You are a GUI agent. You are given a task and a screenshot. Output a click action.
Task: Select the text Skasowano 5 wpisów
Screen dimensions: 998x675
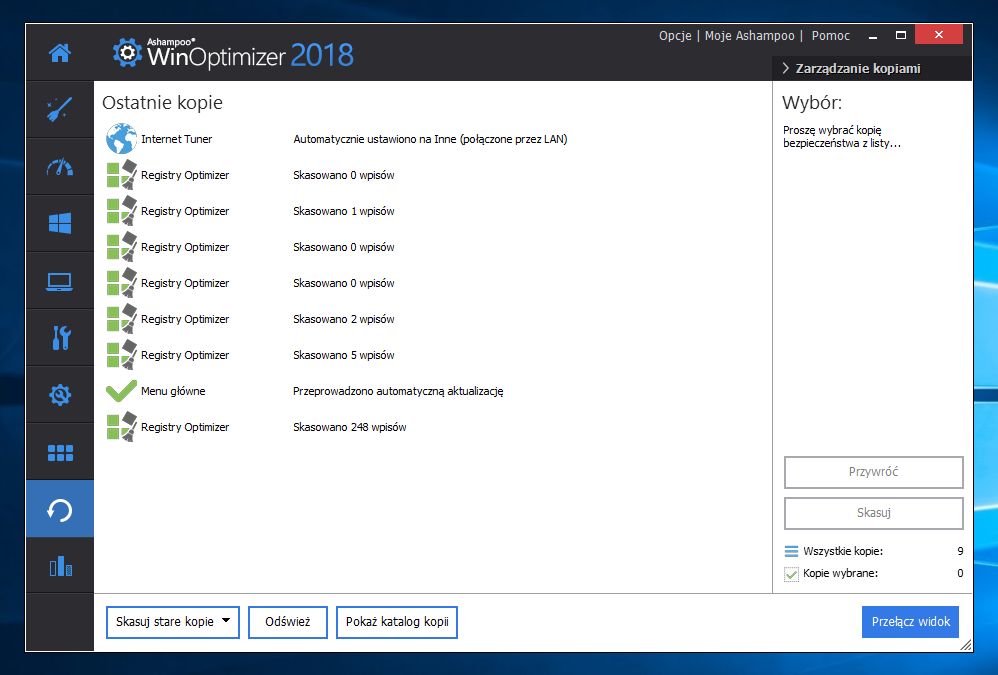click(x=344, y=355)
